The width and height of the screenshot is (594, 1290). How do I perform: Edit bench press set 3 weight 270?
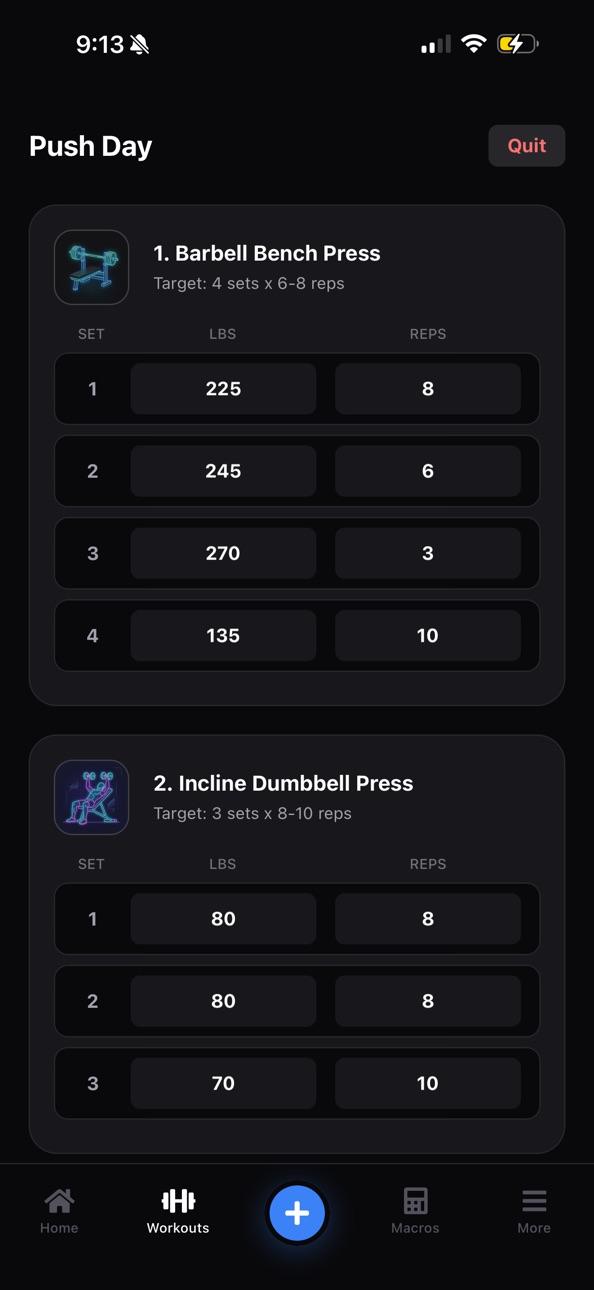point(223,553)
